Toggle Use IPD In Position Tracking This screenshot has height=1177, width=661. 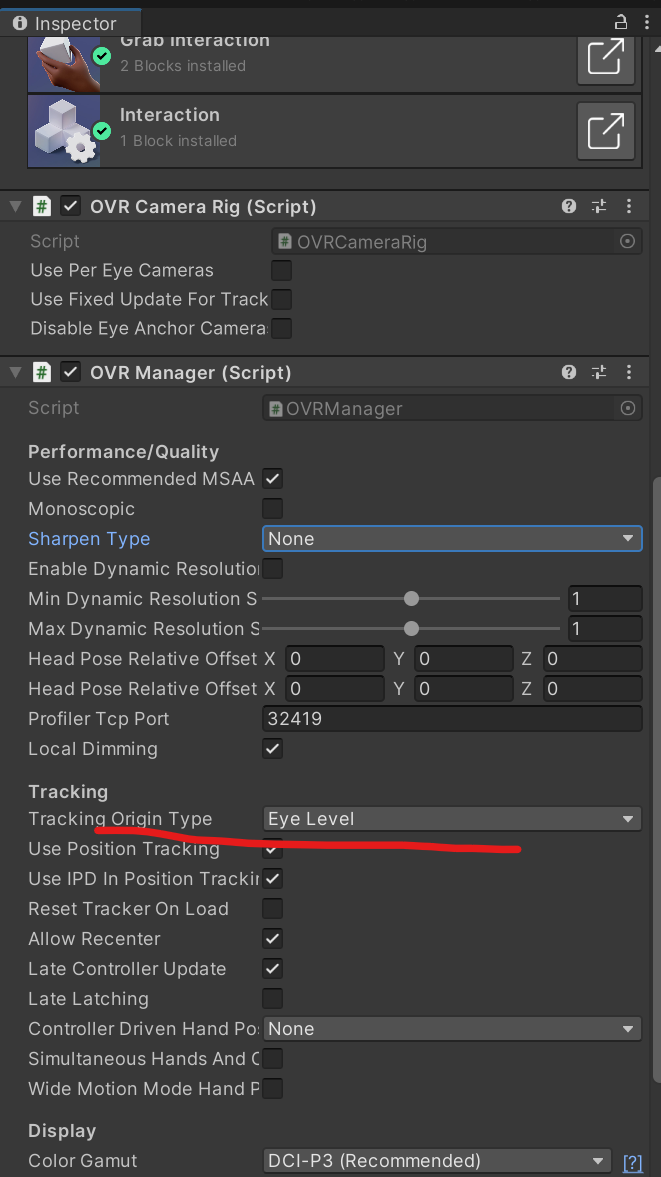[272, 878]
